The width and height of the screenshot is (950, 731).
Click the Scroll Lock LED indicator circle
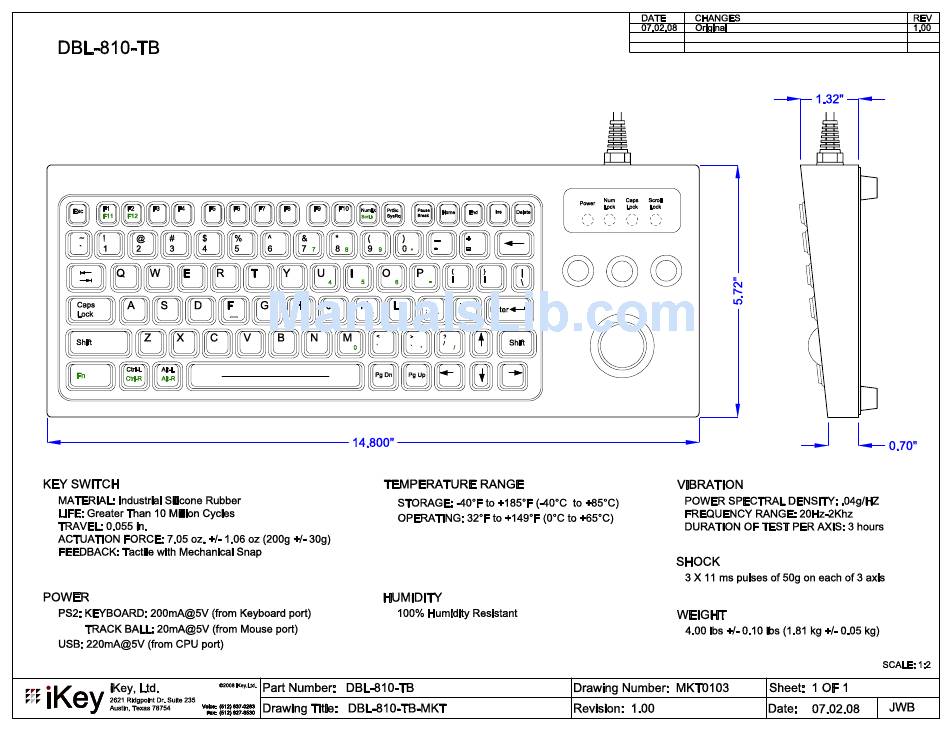pos(655,220)
